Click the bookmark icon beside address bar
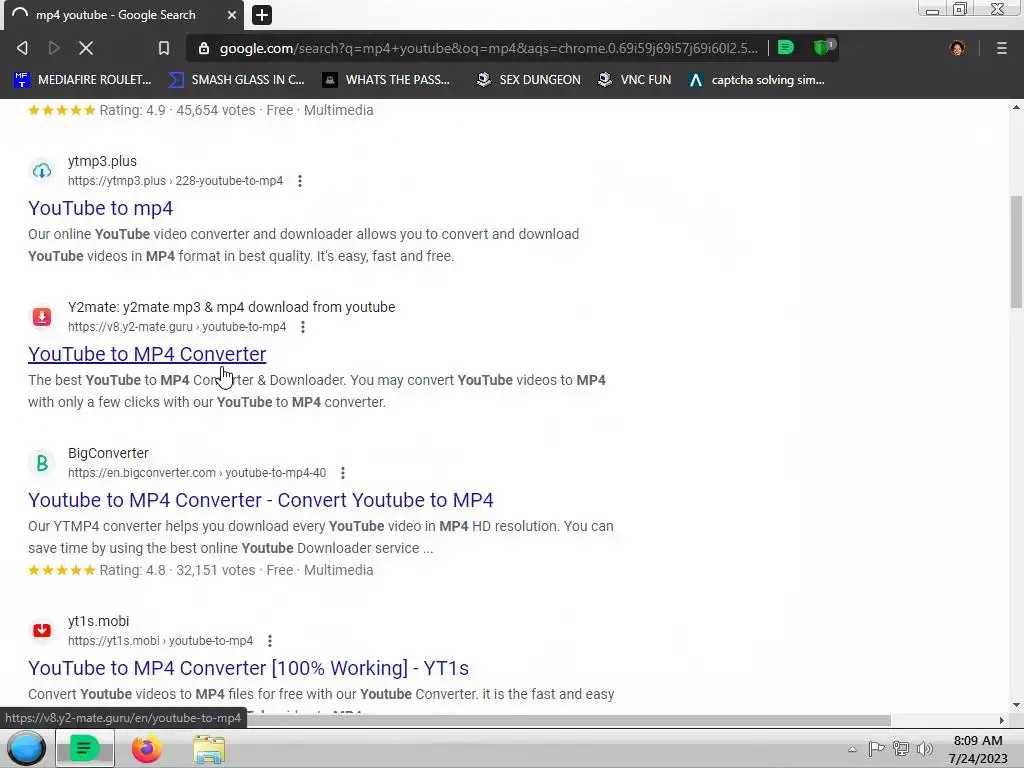Image resolution: width=1024 pixels, height=768 pixels. point(164,48)
